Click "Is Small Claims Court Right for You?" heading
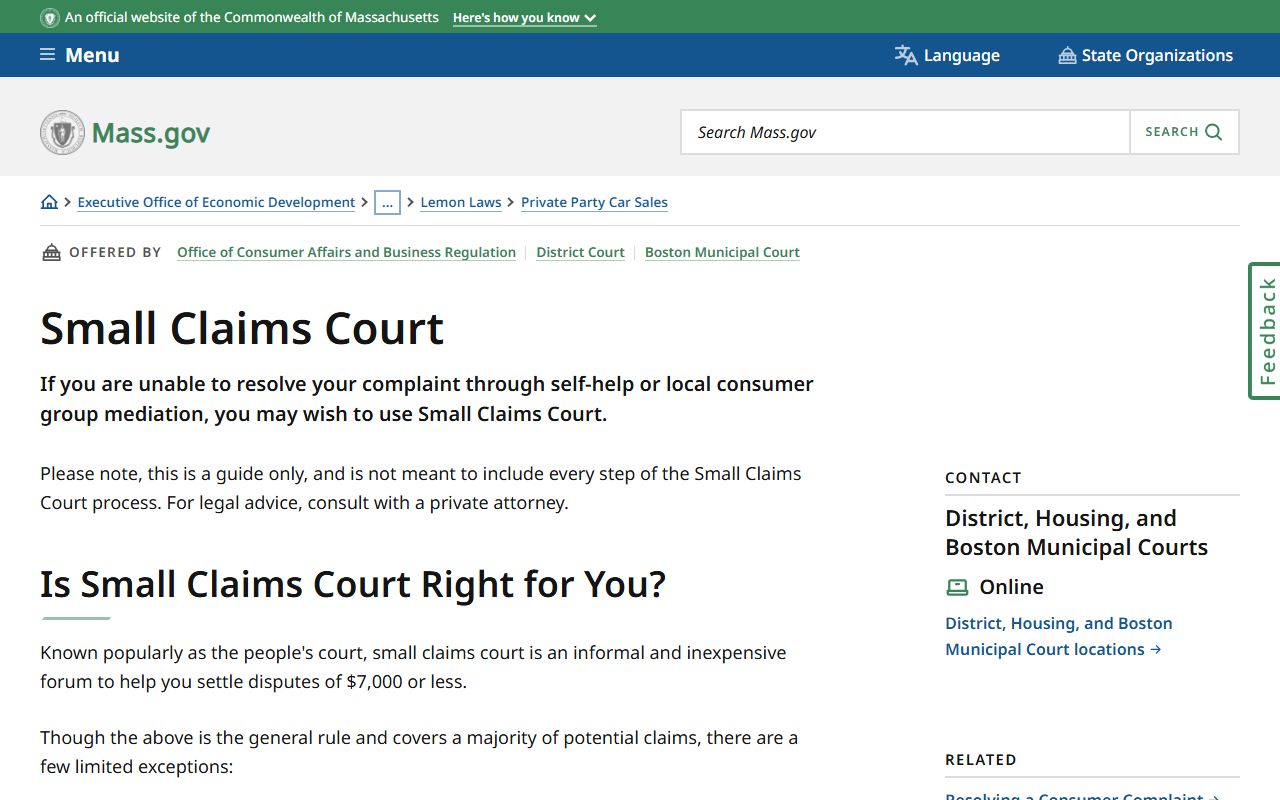Screen dimensions: 1280x800 tap(353, 584)
